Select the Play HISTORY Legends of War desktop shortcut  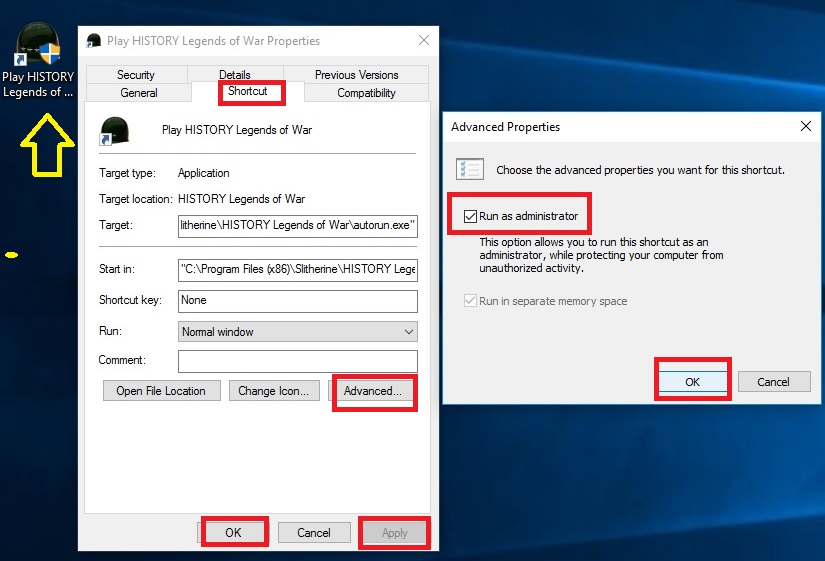coord(37,61)
